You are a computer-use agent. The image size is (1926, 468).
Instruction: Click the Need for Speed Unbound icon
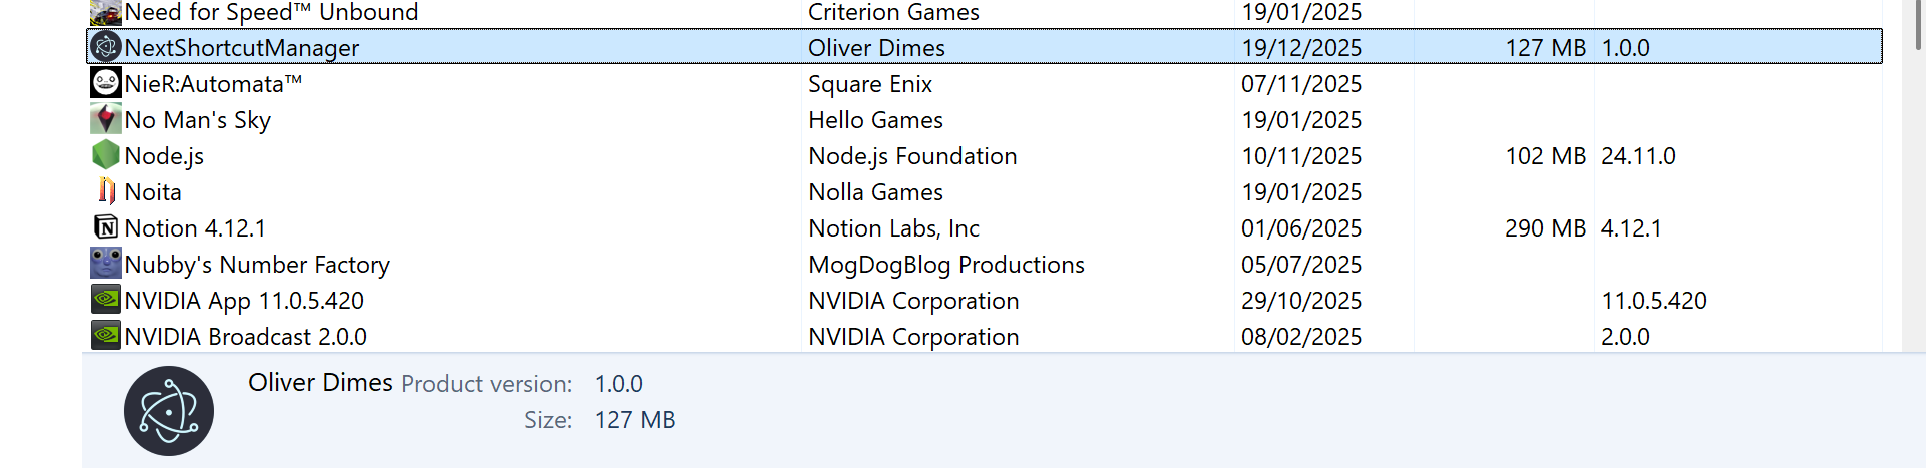tap(106, 12)
